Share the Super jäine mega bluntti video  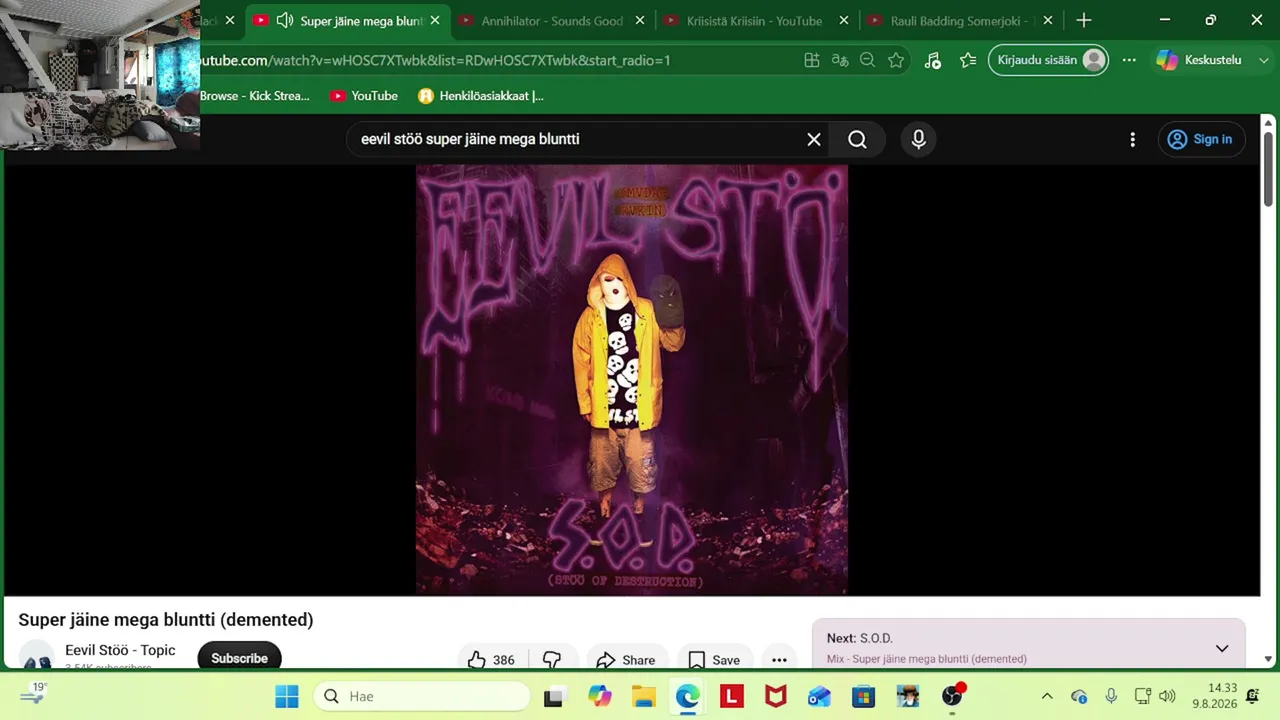click(626, 660)
